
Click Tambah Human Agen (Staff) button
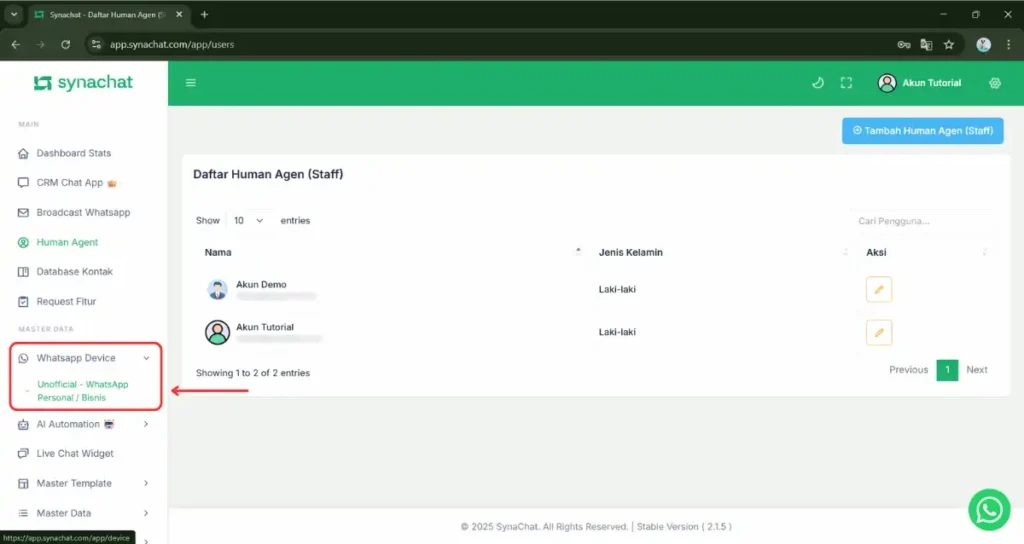pos(922,131)
